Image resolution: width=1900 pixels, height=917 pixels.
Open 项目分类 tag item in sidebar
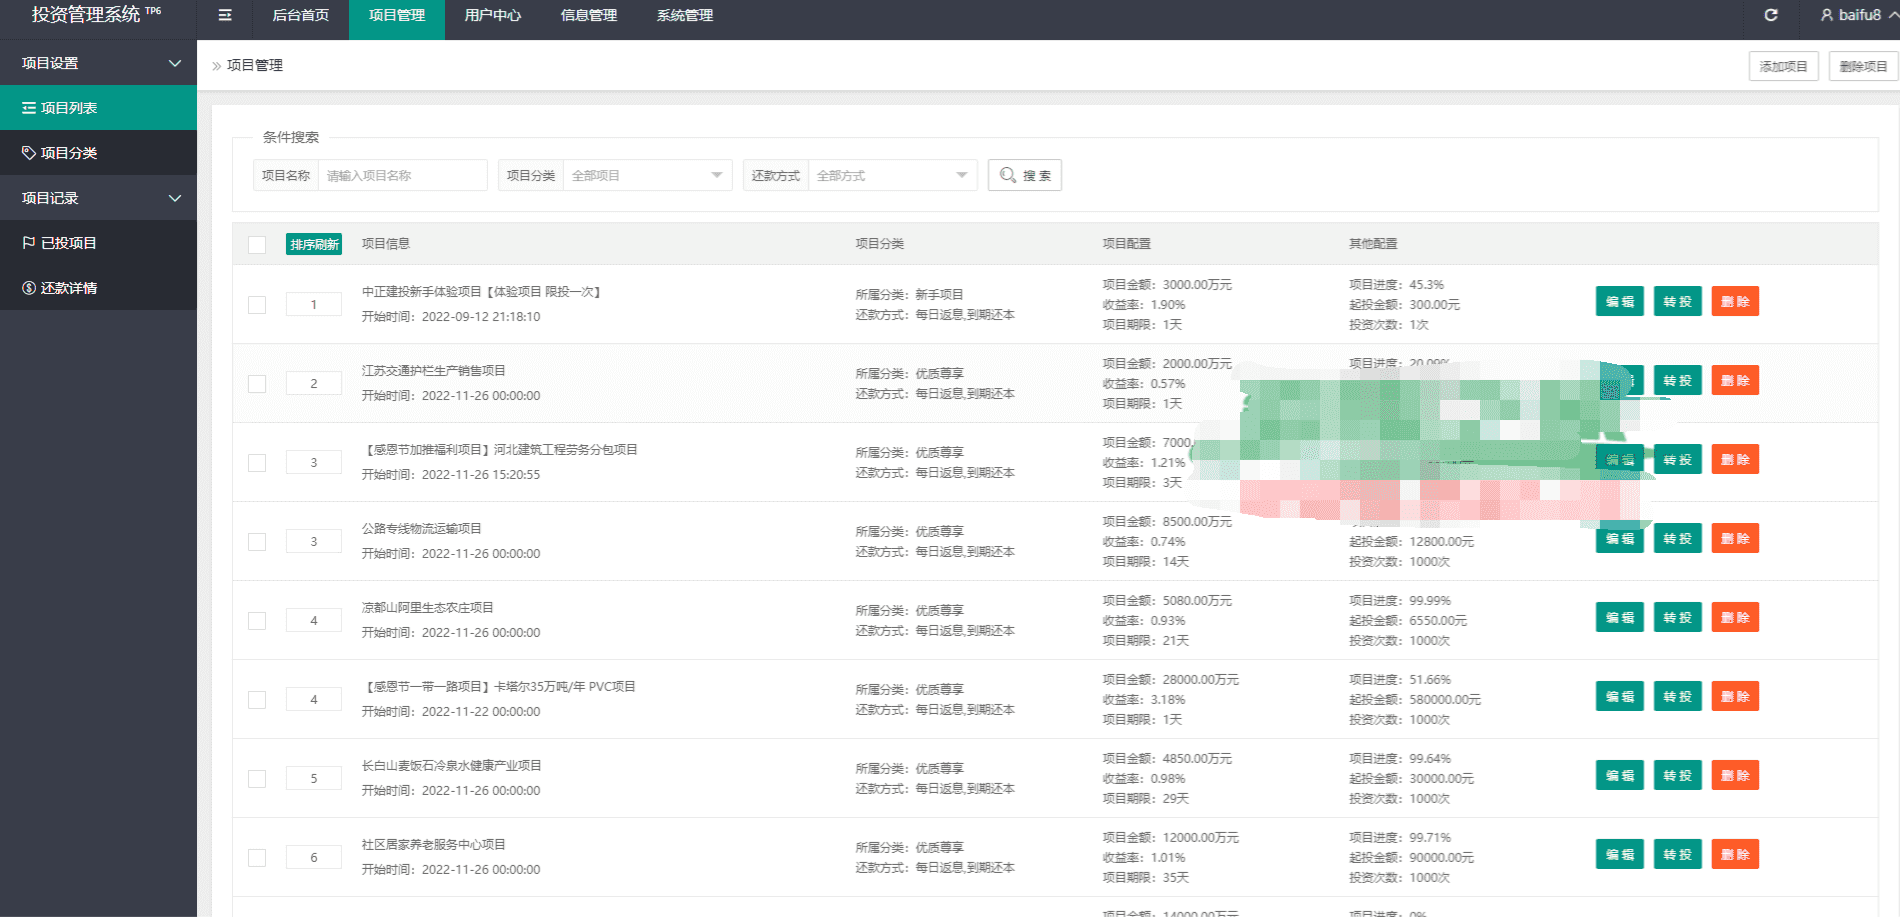click(x=98, y=153)
